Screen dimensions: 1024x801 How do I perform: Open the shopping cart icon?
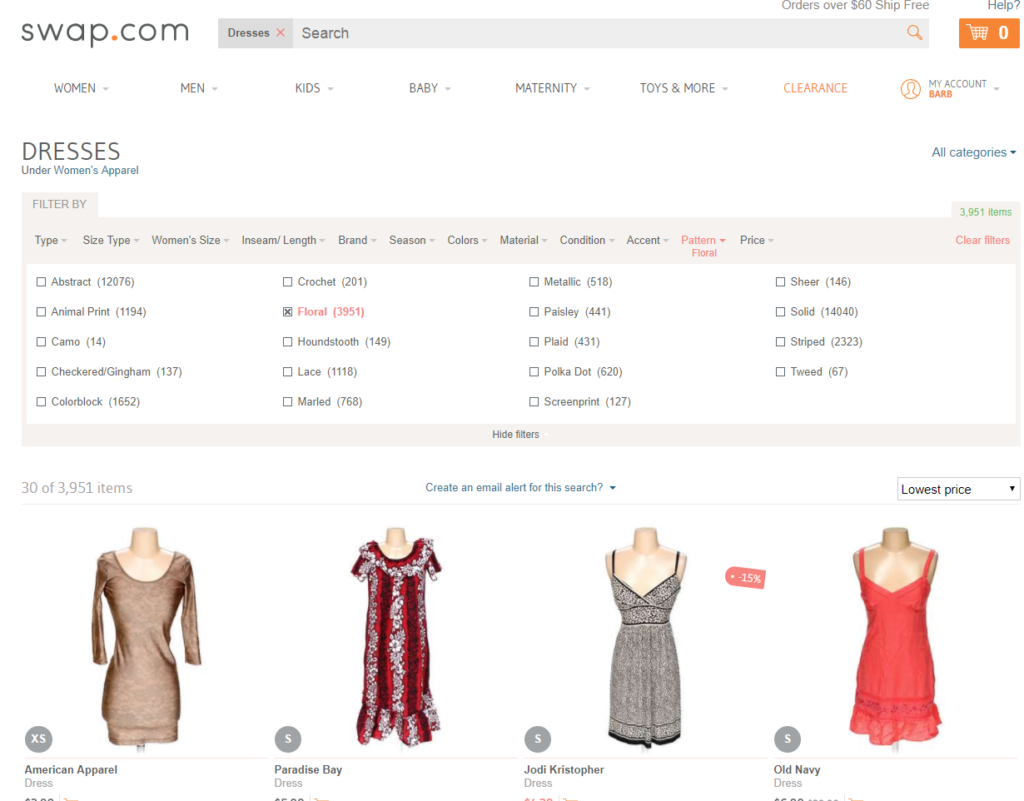pyautogui.click(x=989, y=33)
